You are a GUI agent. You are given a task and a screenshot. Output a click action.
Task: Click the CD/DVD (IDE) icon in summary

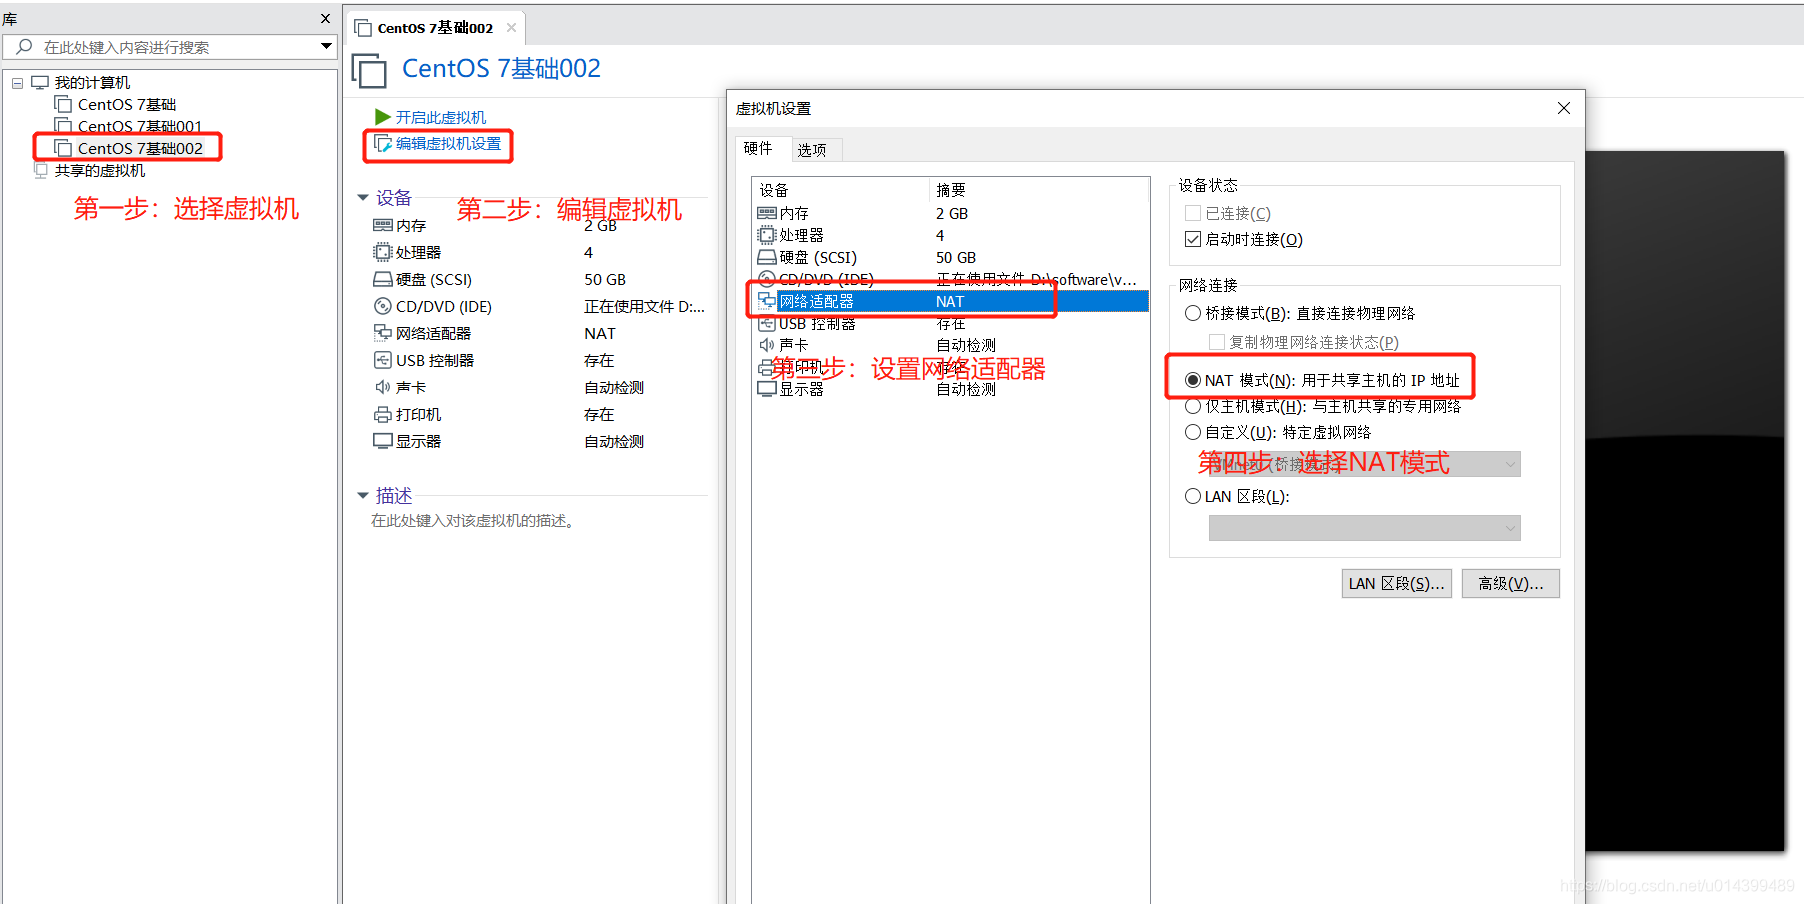(382, 307)
